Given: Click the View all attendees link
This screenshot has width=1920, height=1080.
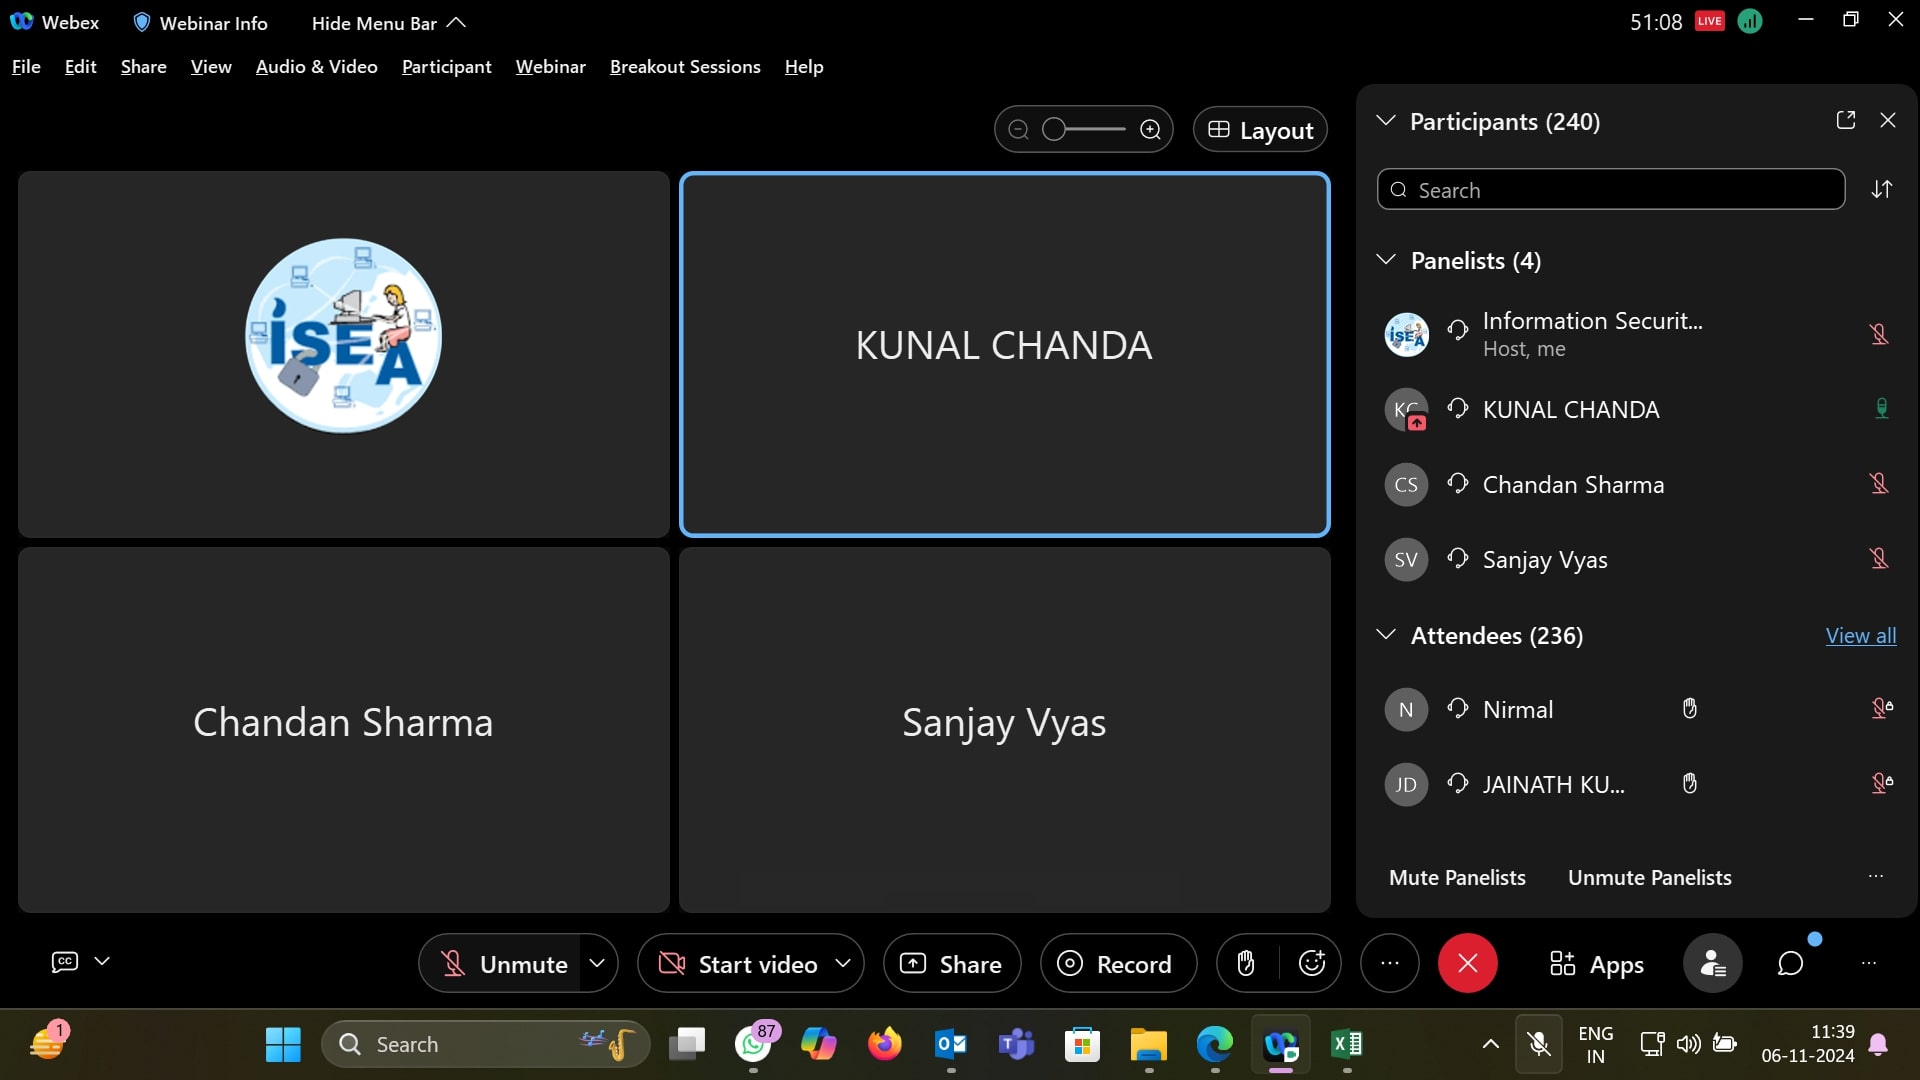Looking at the screenshot, I should (x=1860, y=636).
